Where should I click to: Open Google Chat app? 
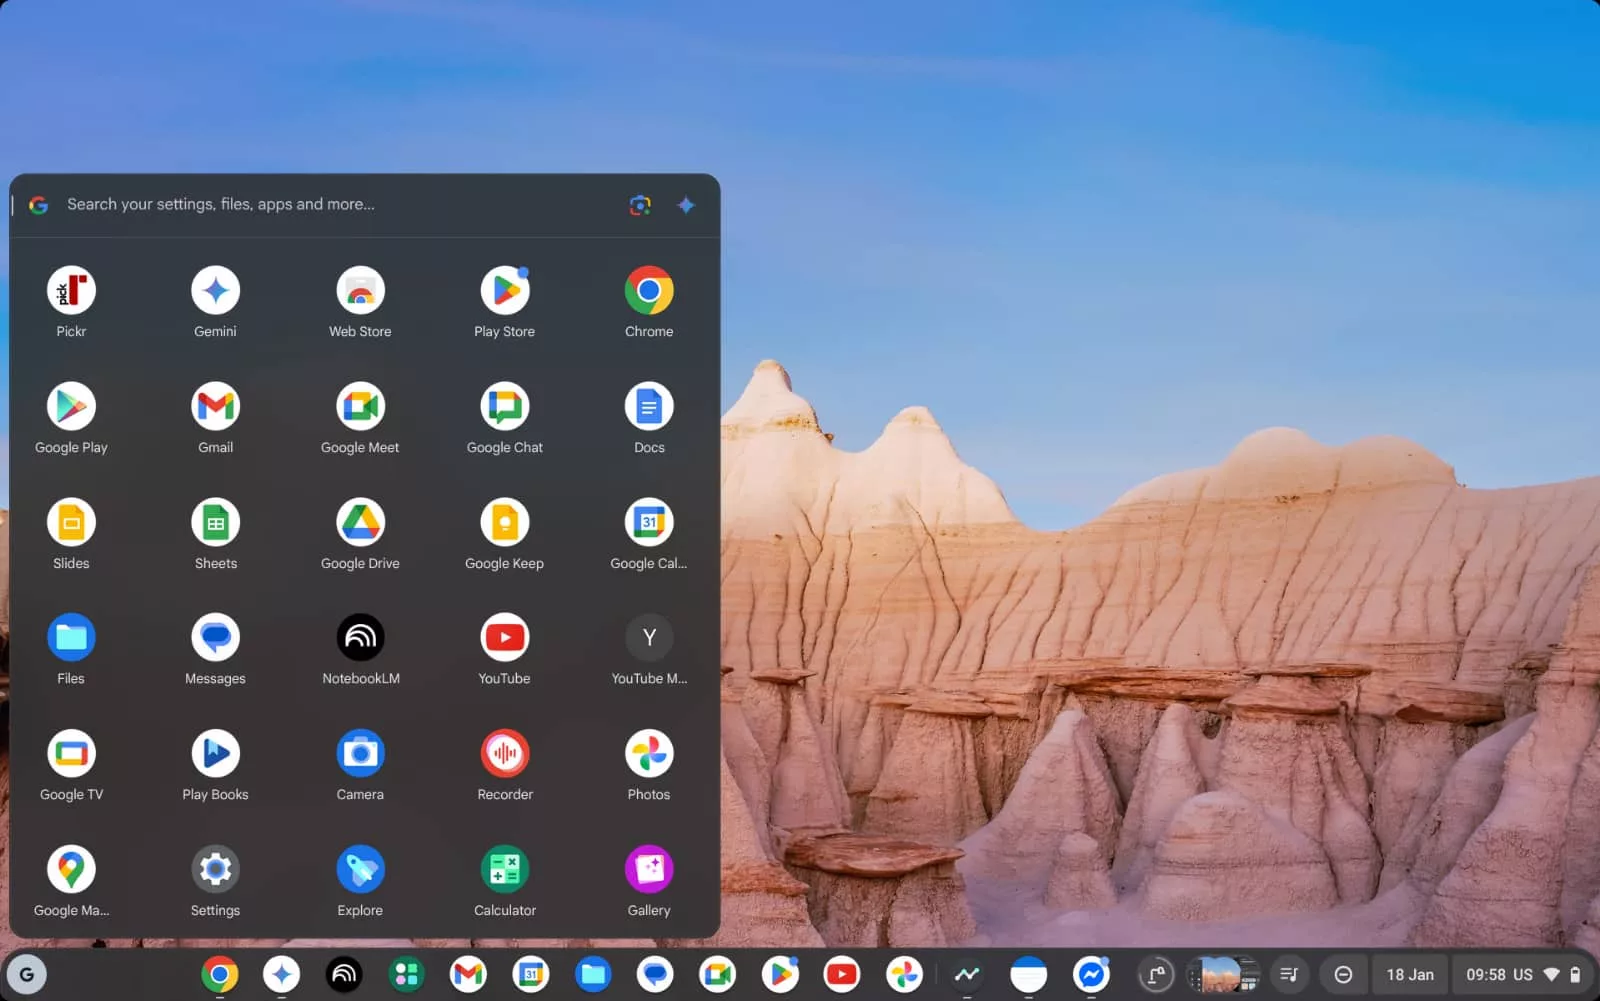click(504, 407)
